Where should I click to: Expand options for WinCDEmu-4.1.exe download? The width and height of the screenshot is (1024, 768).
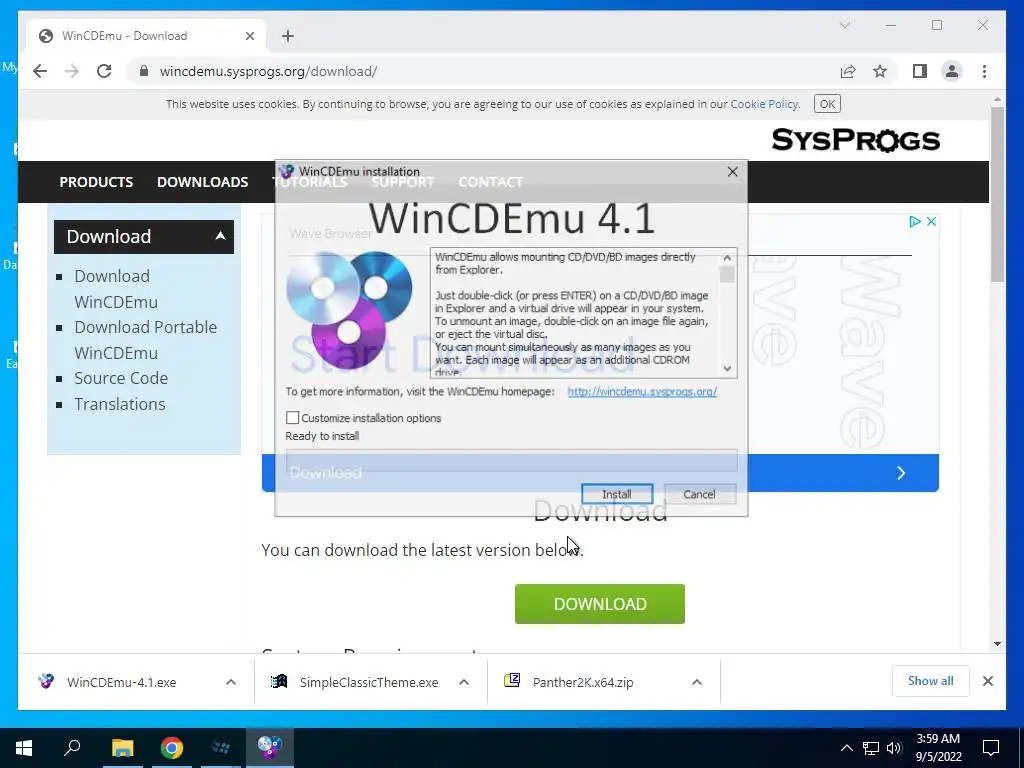[x=231, y=682]
